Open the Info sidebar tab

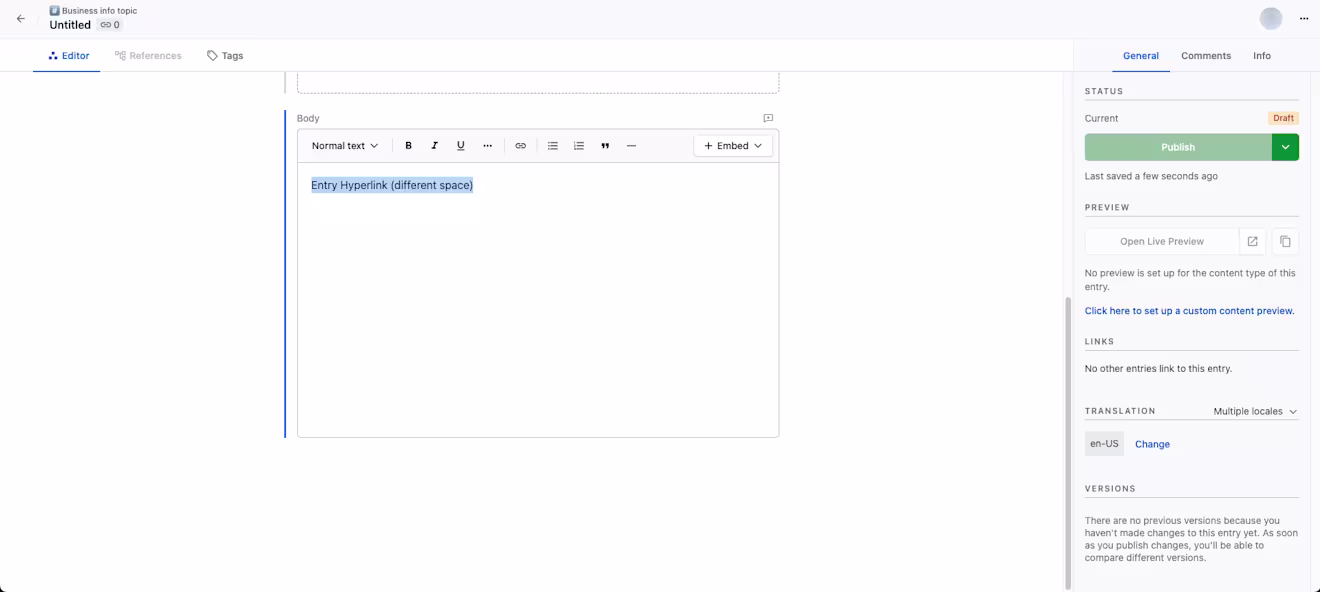point(1262,56)
